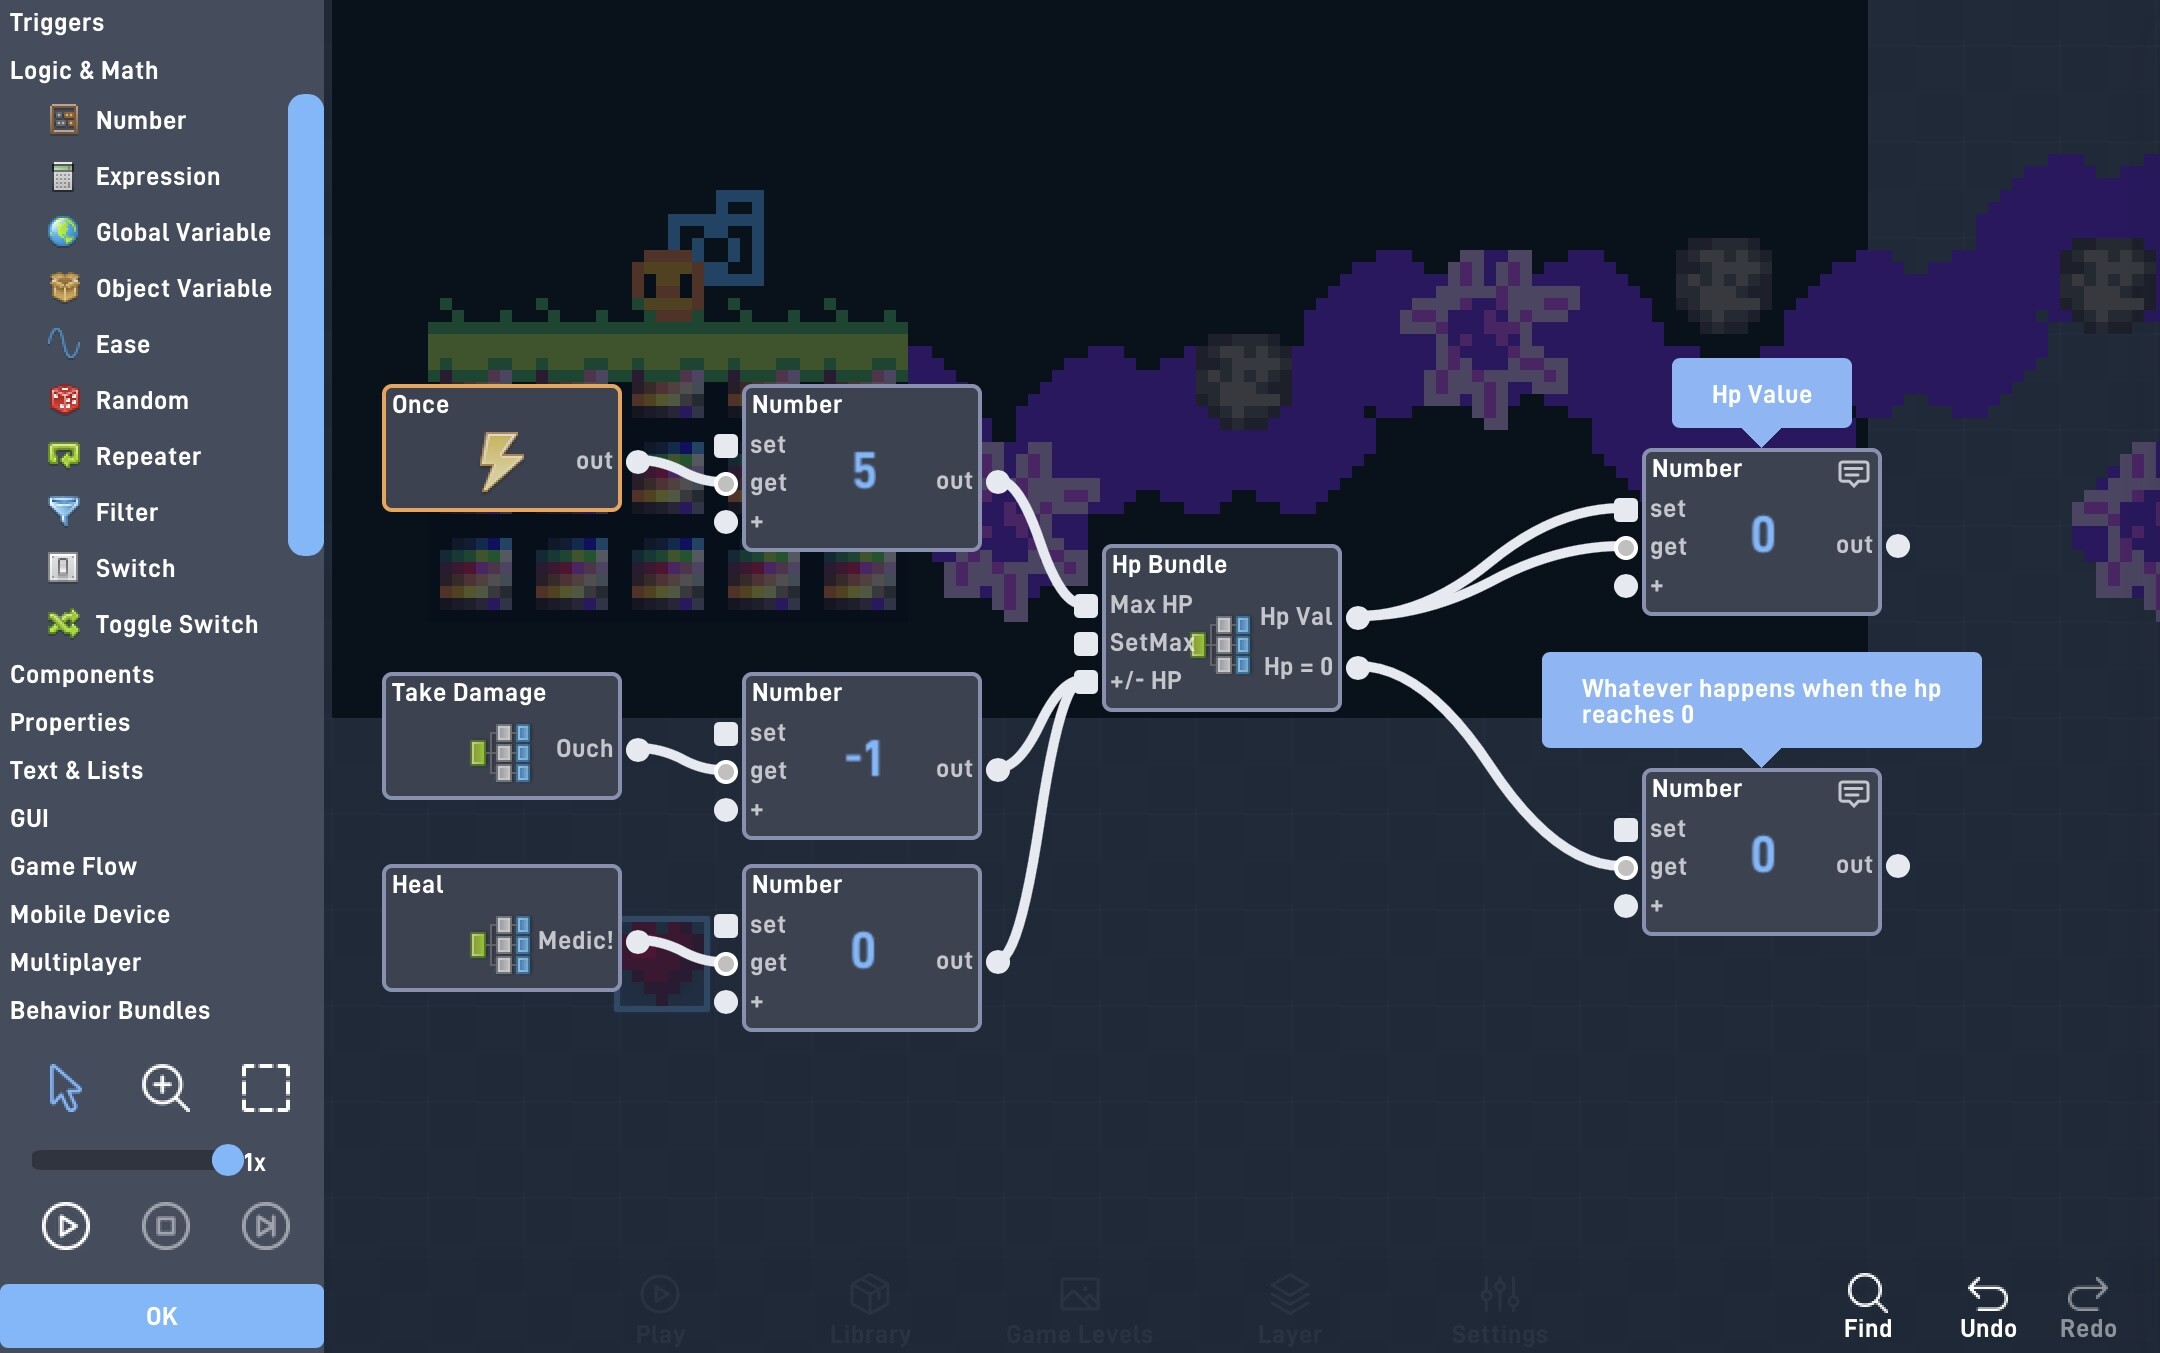Undo the last action
Viewport: 2160px width, 1353px height.
tap(1988, 1306)
